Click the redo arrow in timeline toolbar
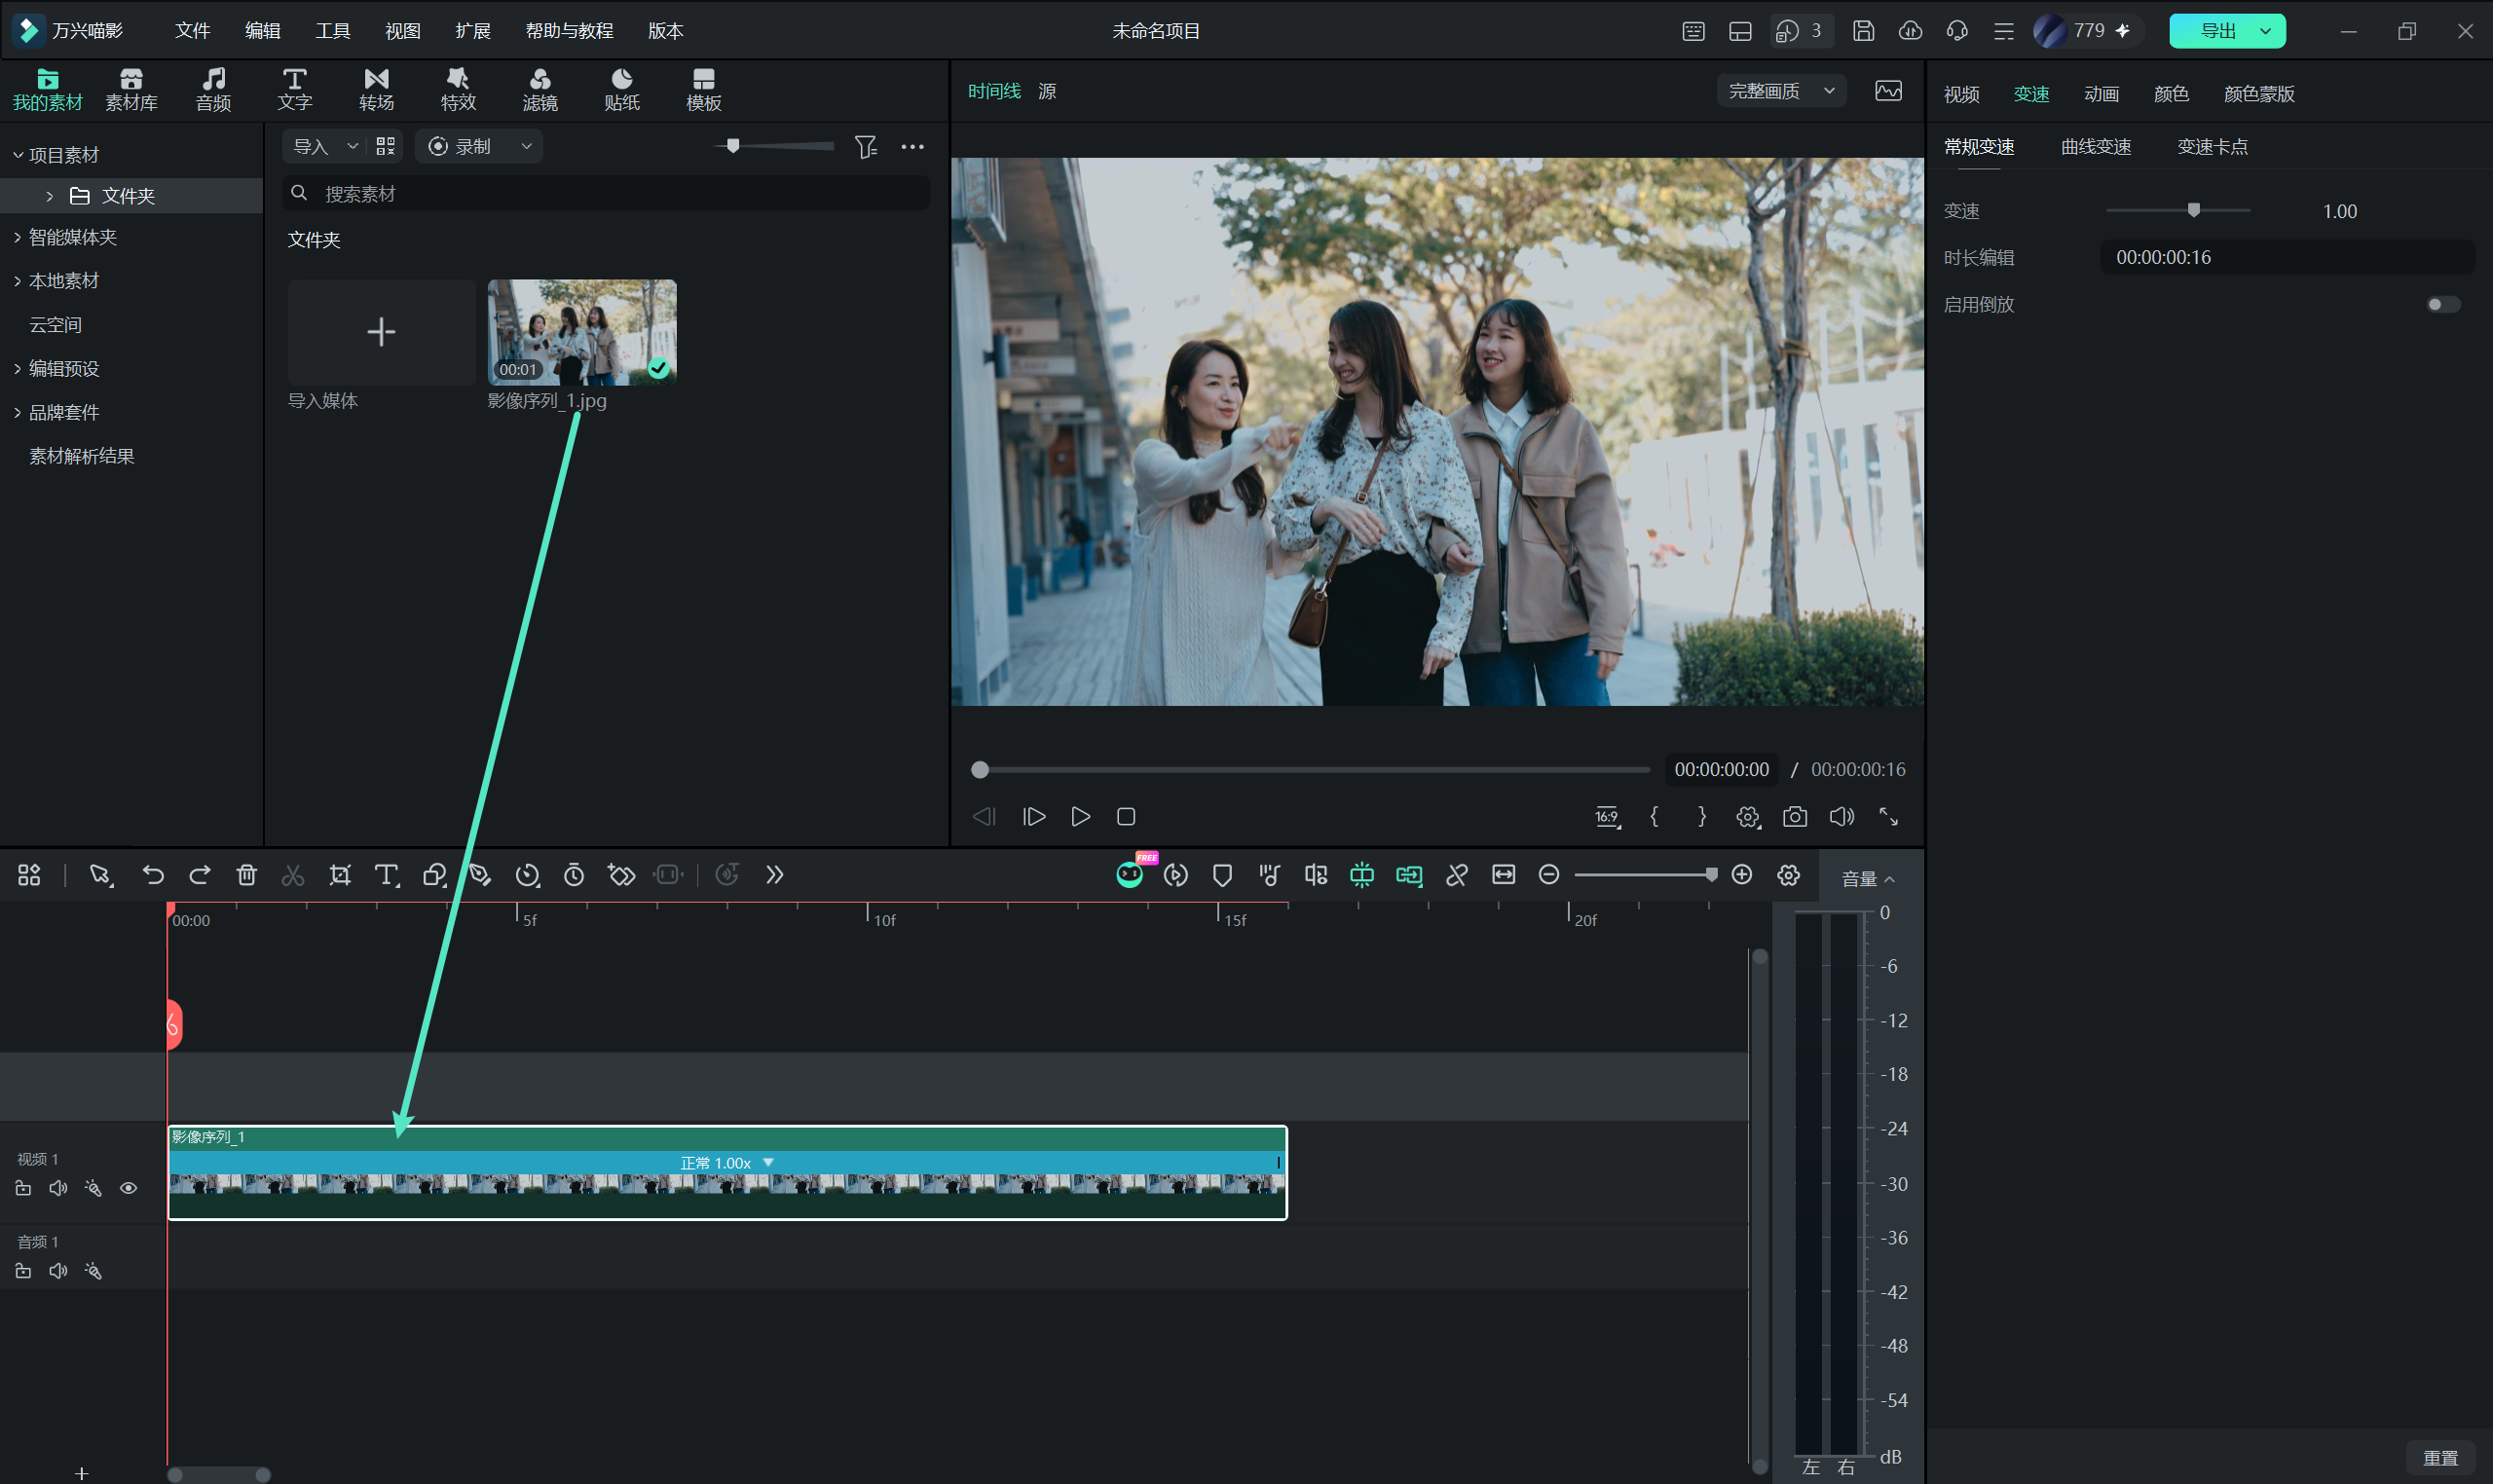Screen dimensions: 2493x1484 click(x=200, y=875)
